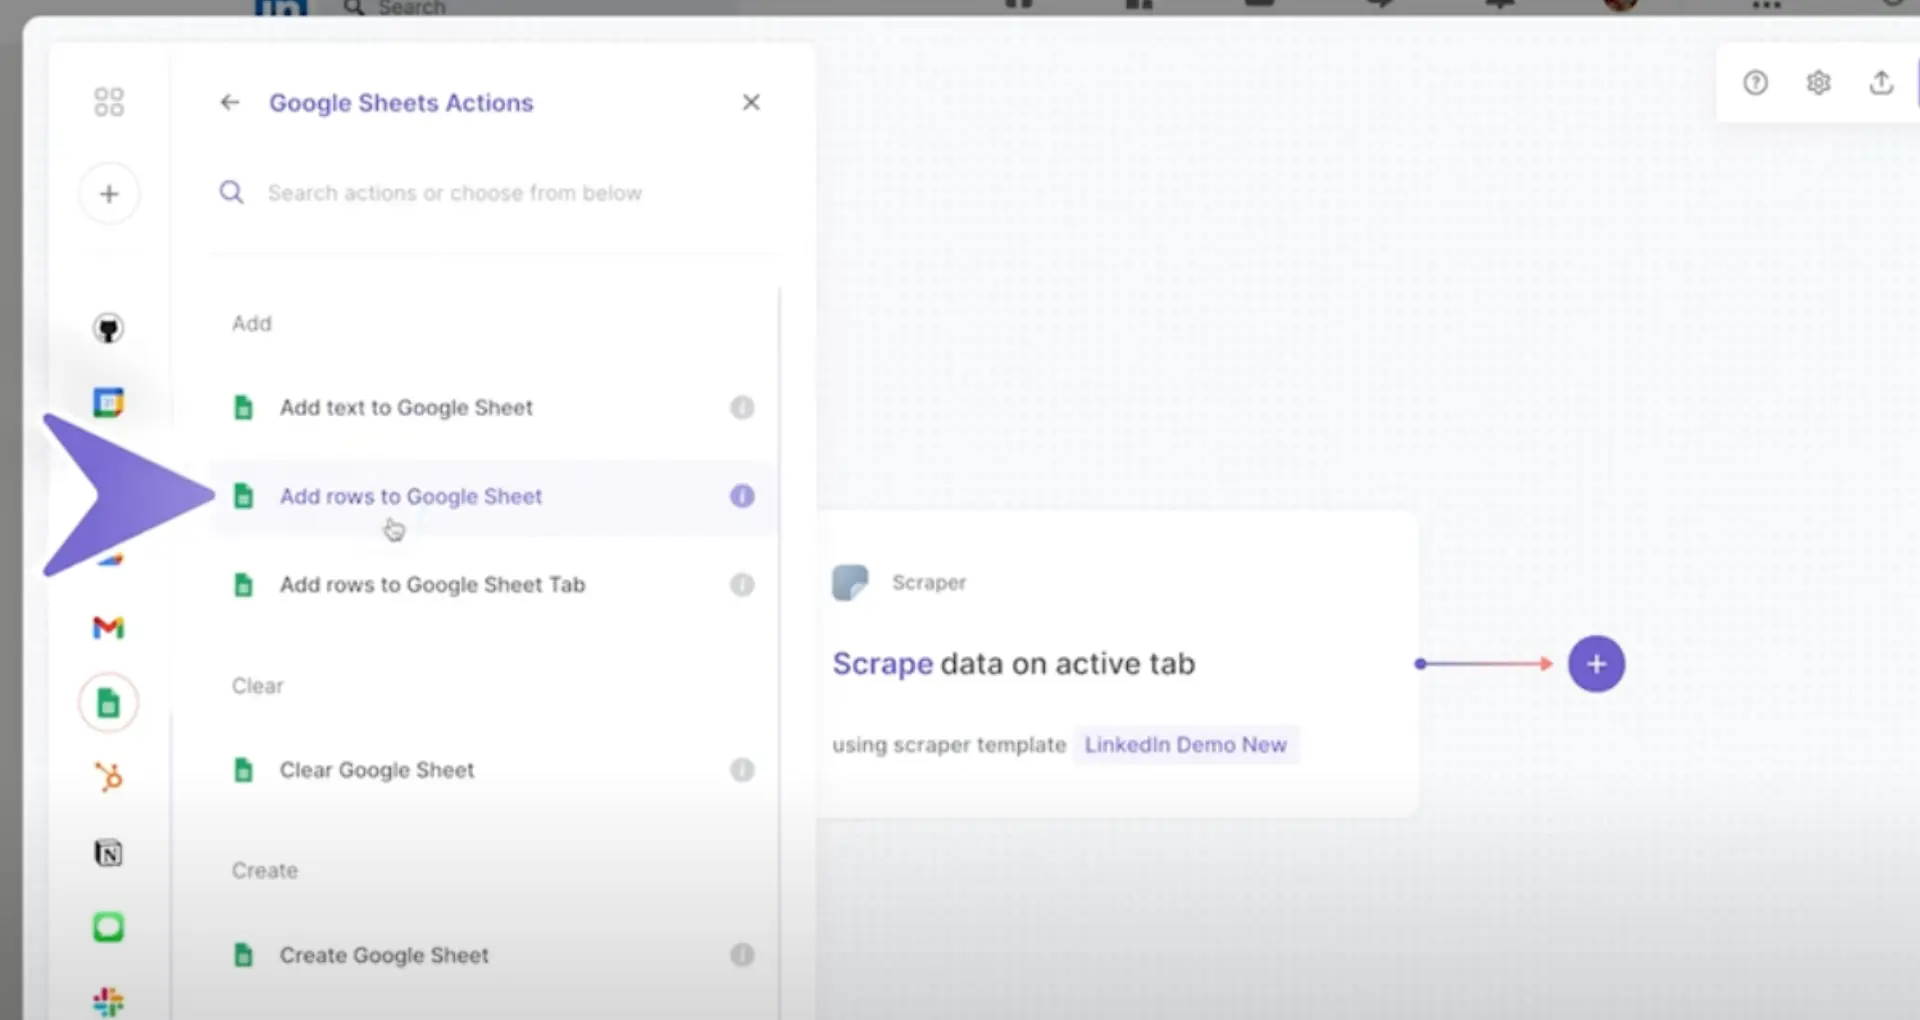Viewport: 1920px width, 1020px height.
Task: Open the Slack integration icon
Action: (x=108, y=1001)
